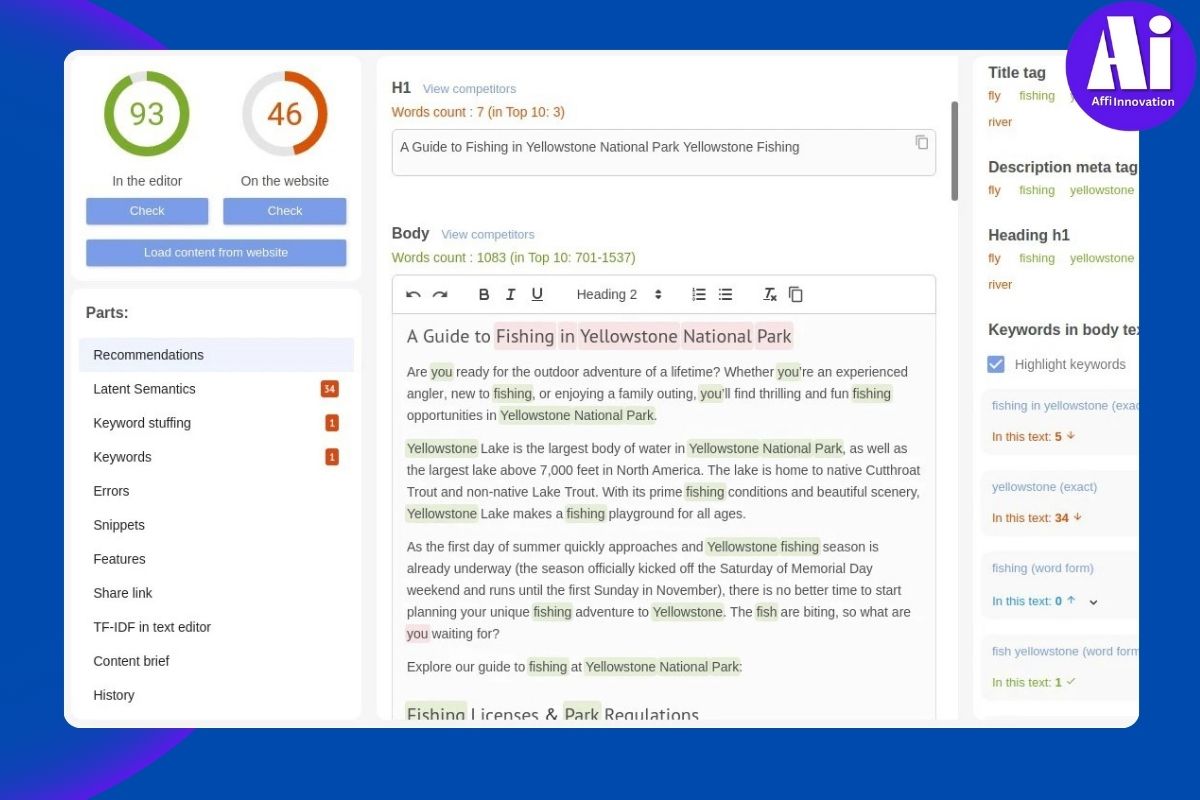Copy the H1 field text

point(921,142)
